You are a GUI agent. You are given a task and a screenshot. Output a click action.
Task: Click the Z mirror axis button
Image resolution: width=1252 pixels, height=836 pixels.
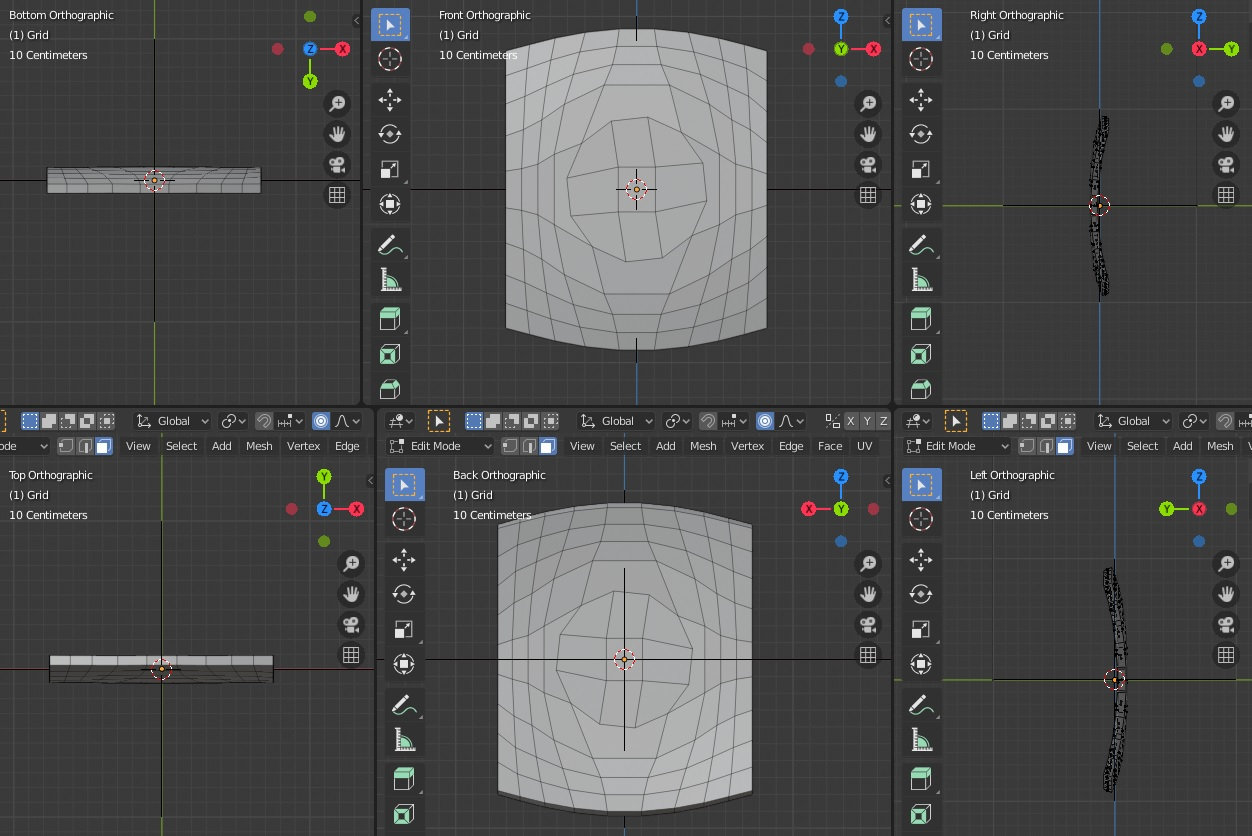883,421
